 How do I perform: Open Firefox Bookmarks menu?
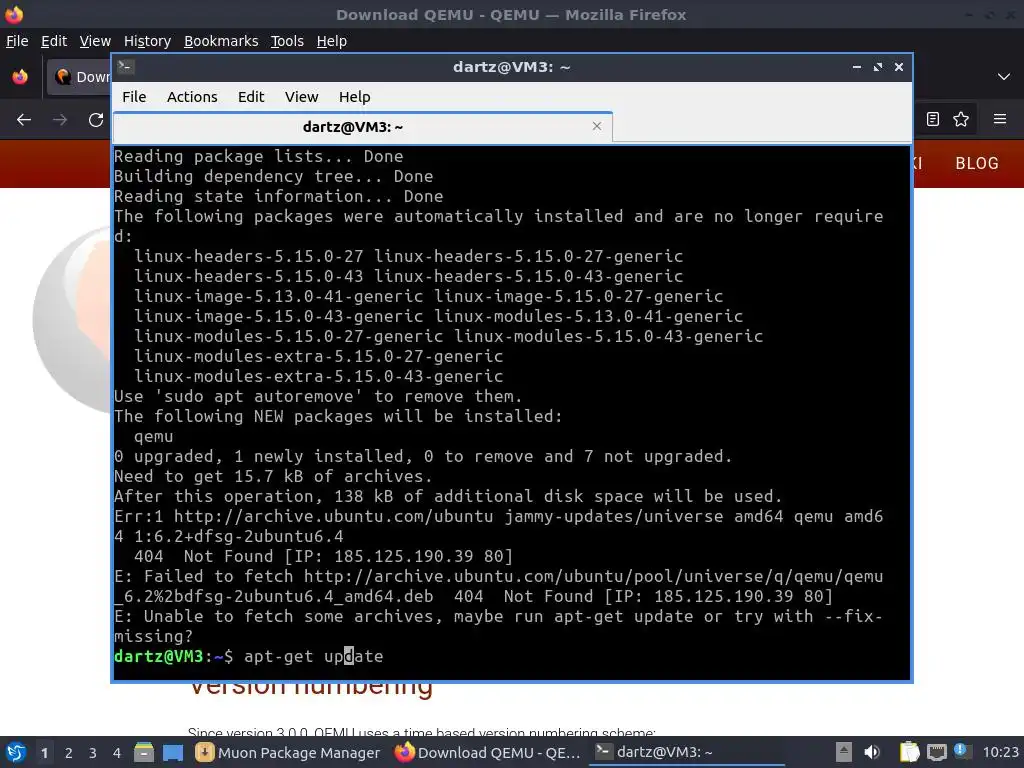pos(221,41)
